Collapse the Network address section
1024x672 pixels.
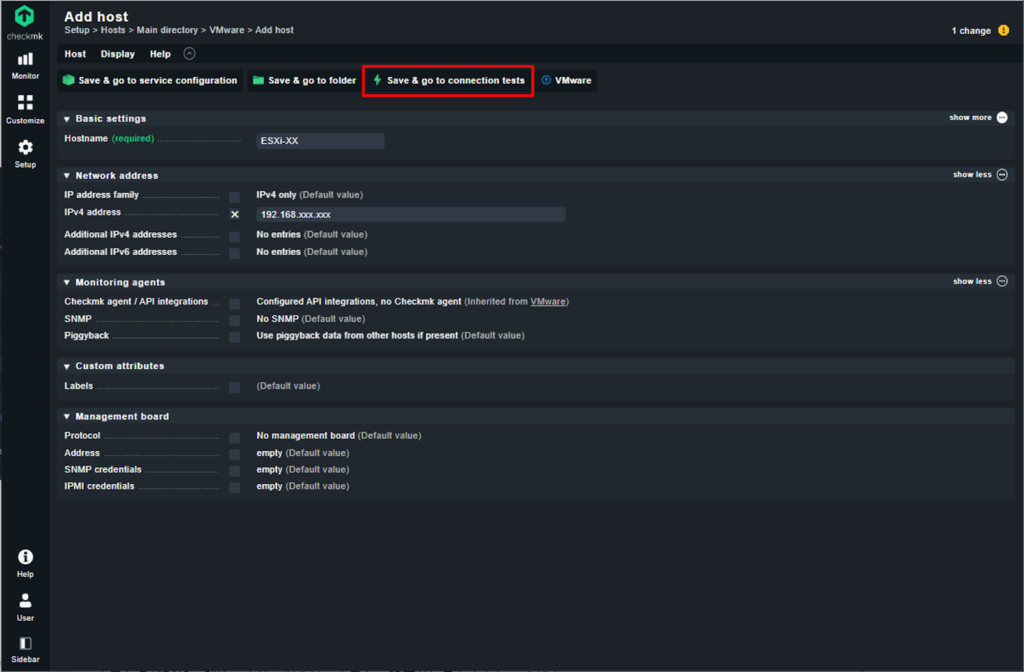67,176
